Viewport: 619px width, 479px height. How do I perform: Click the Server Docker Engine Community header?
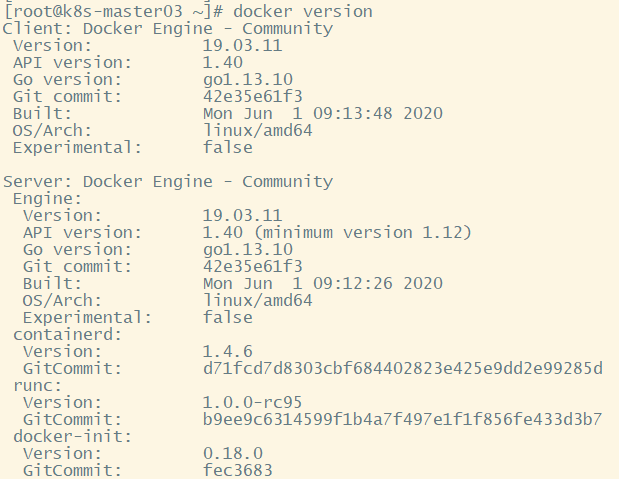168,182
